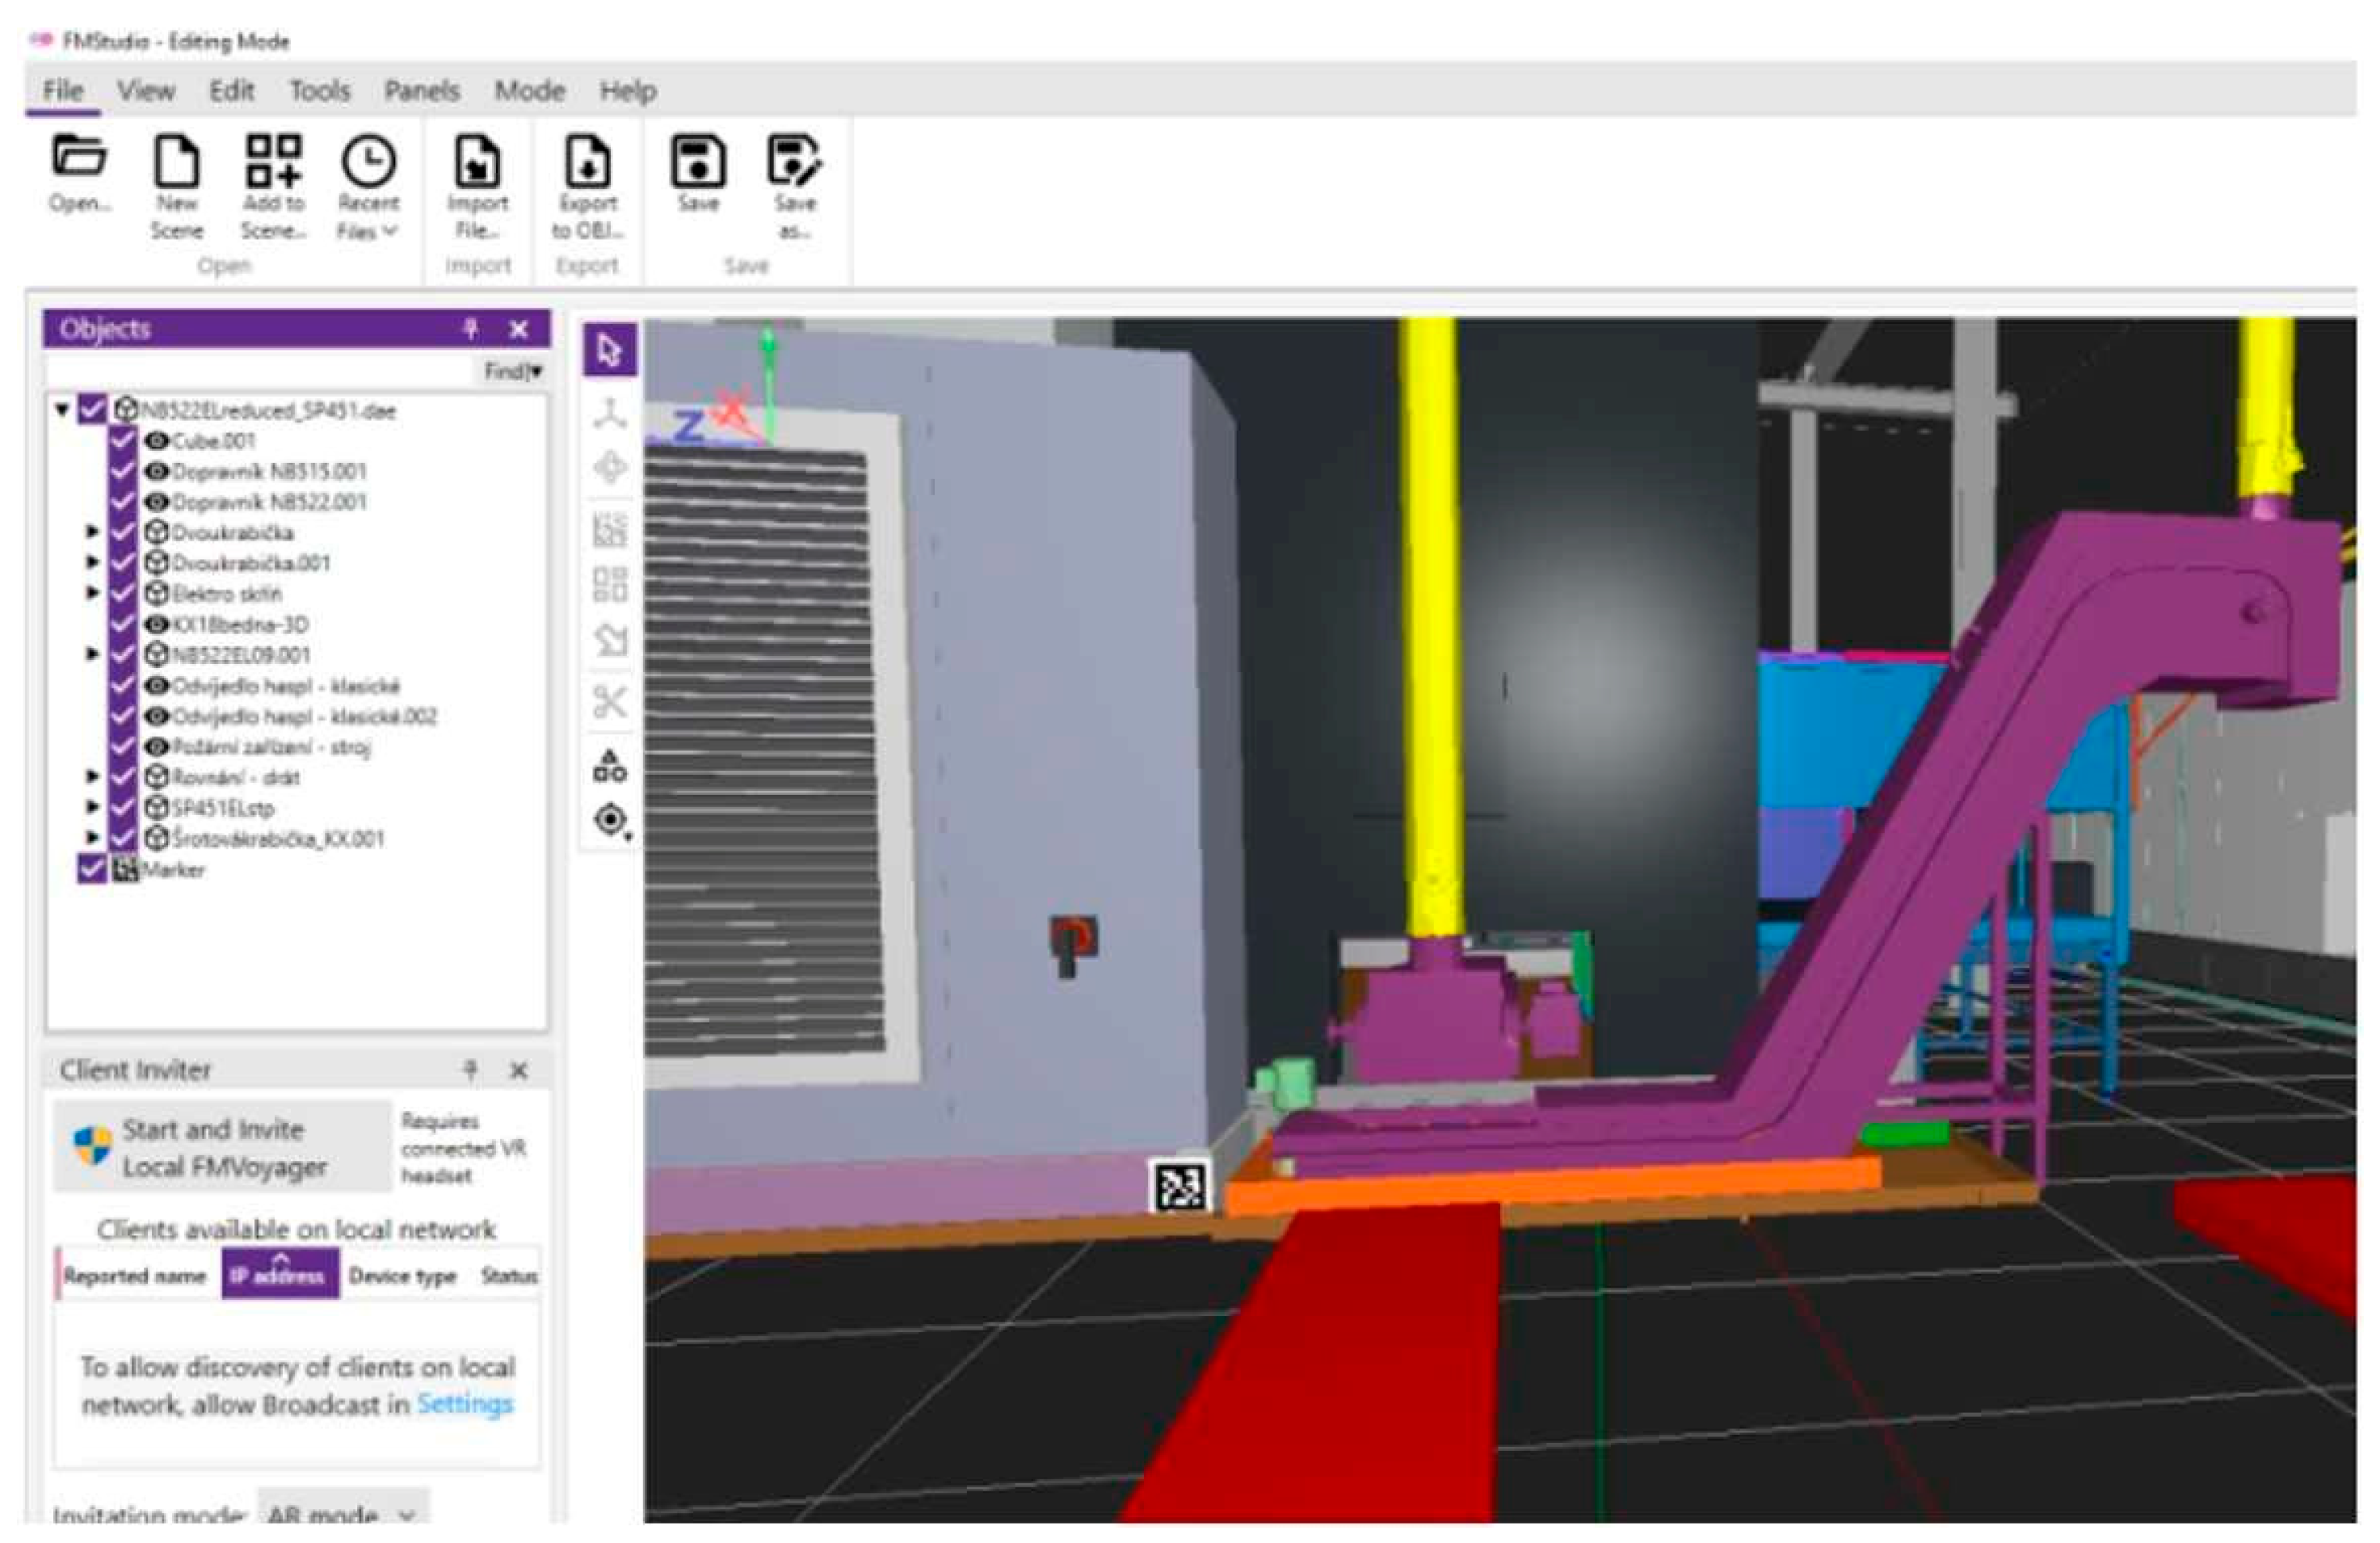This screenshot has width=2380, height=1543.
Task: Click the Open file icon
Action: pyautogui.click(x=79, y=160)
